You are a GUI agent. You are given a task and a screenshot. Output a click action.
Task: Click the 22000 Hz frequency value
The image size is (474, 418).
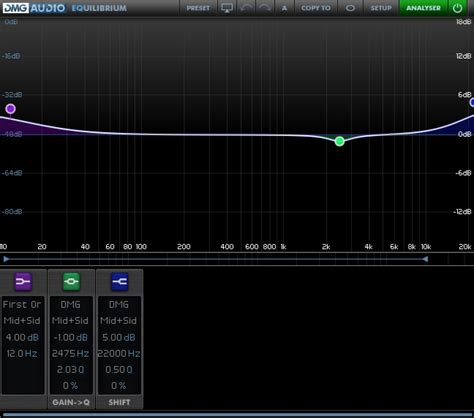click(x=119, y=353)
